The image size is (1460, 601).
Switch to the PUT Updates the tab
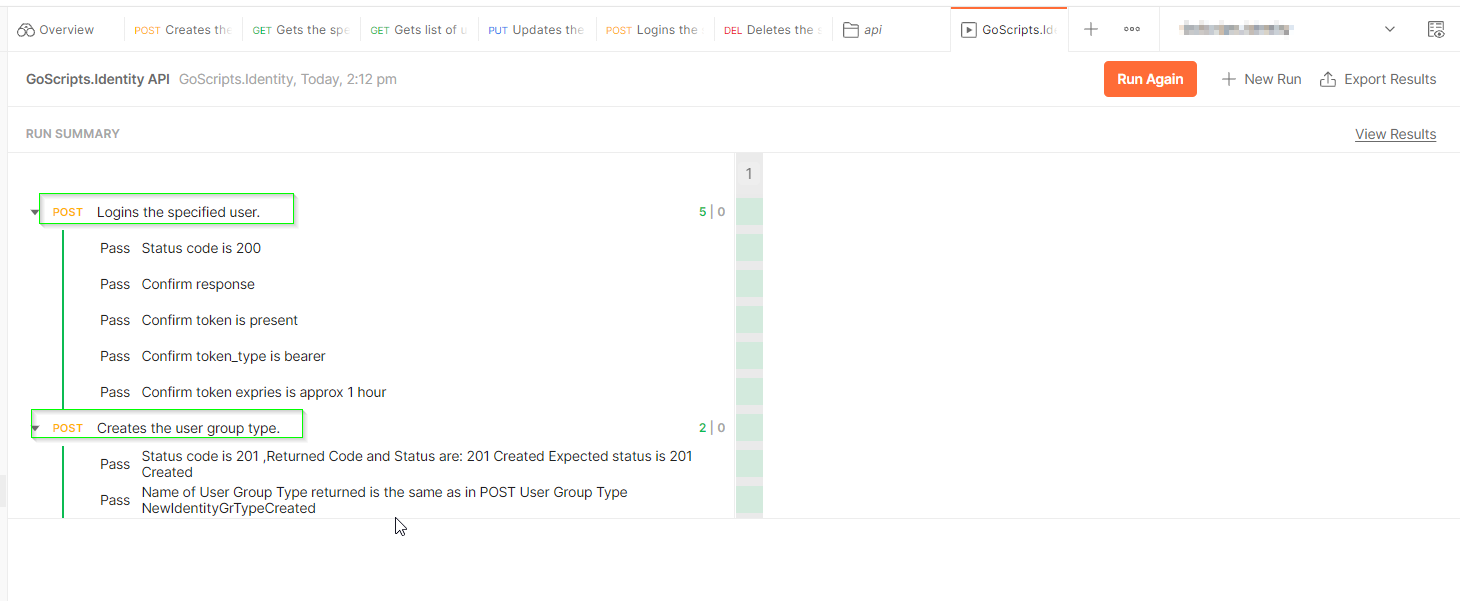pyautogui.click(x=537, y=30)
